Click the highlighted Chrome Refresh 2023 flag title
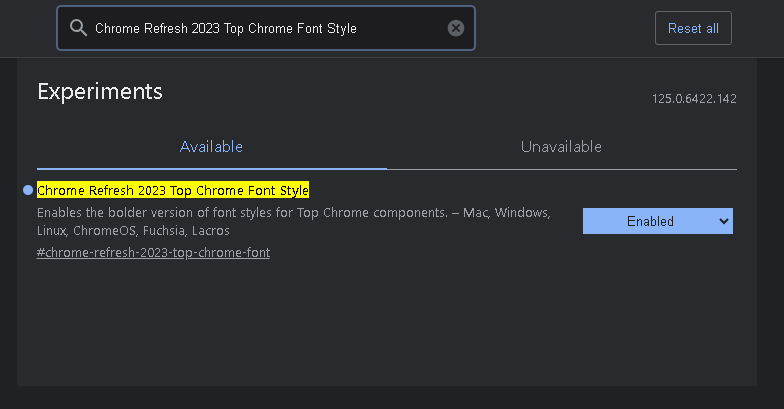The height and width of the screenshot is (409, 784). 173,190
